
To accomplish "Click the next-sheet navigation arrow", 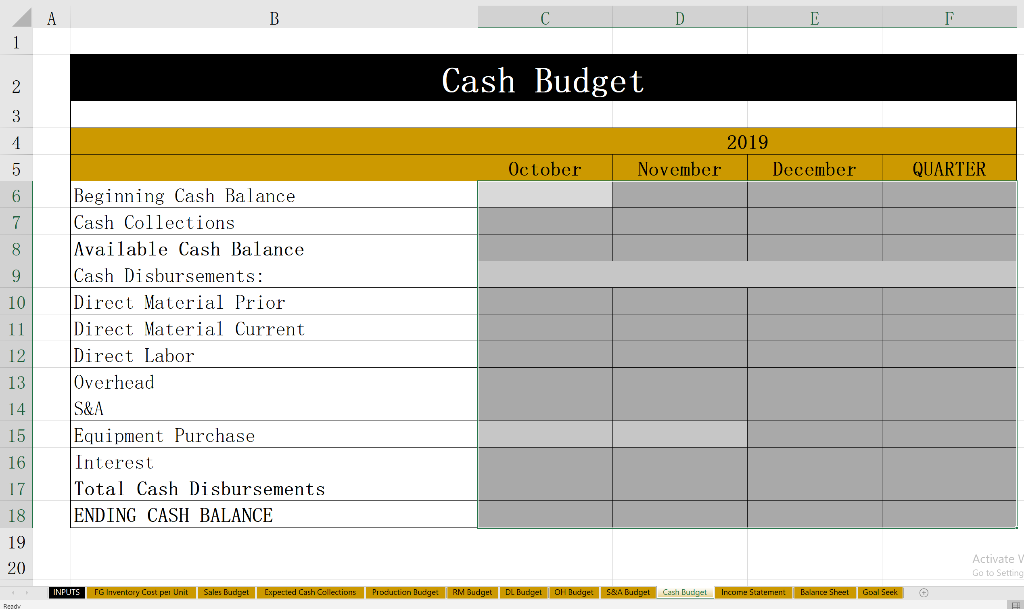I will coord(28,592).
